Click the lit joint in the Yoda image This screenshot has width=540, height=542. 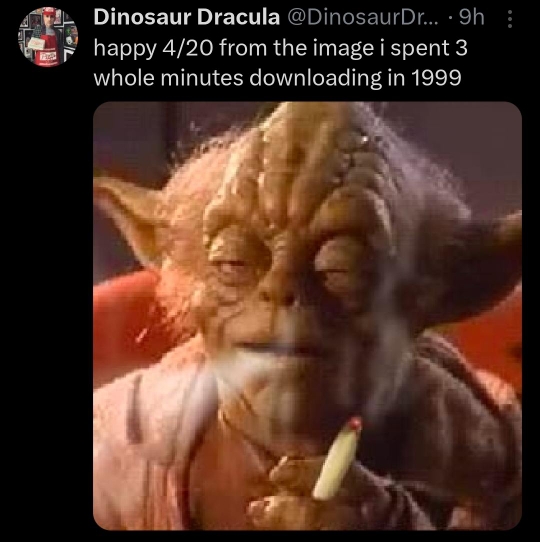(x=338, y=458)
